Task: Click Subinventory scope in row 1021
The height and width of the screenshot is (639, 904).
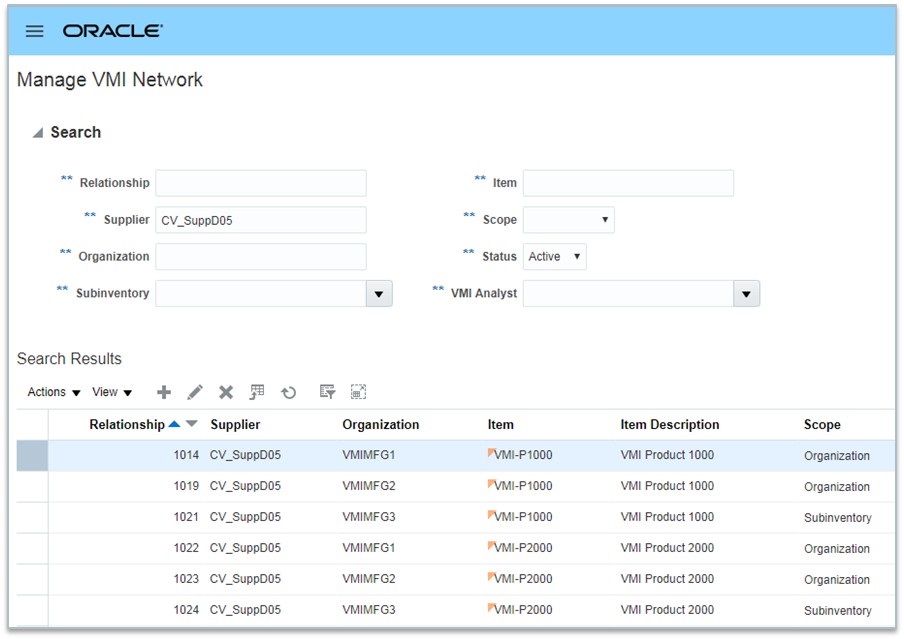Action: [838, 518]
